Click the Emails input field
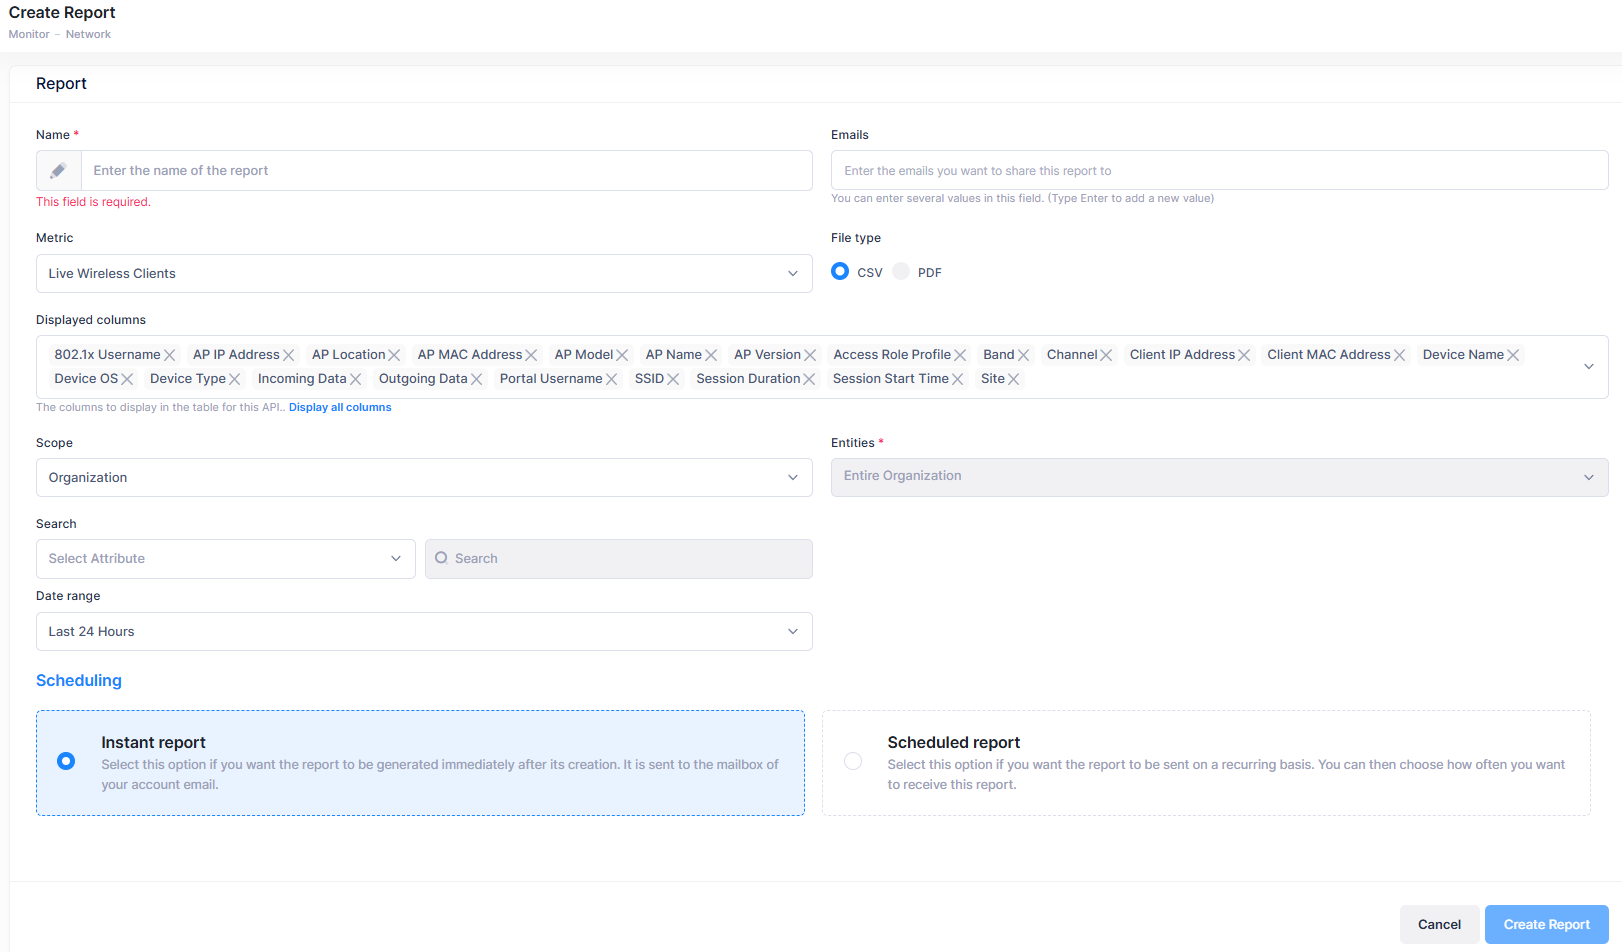 pos(1219,171)
